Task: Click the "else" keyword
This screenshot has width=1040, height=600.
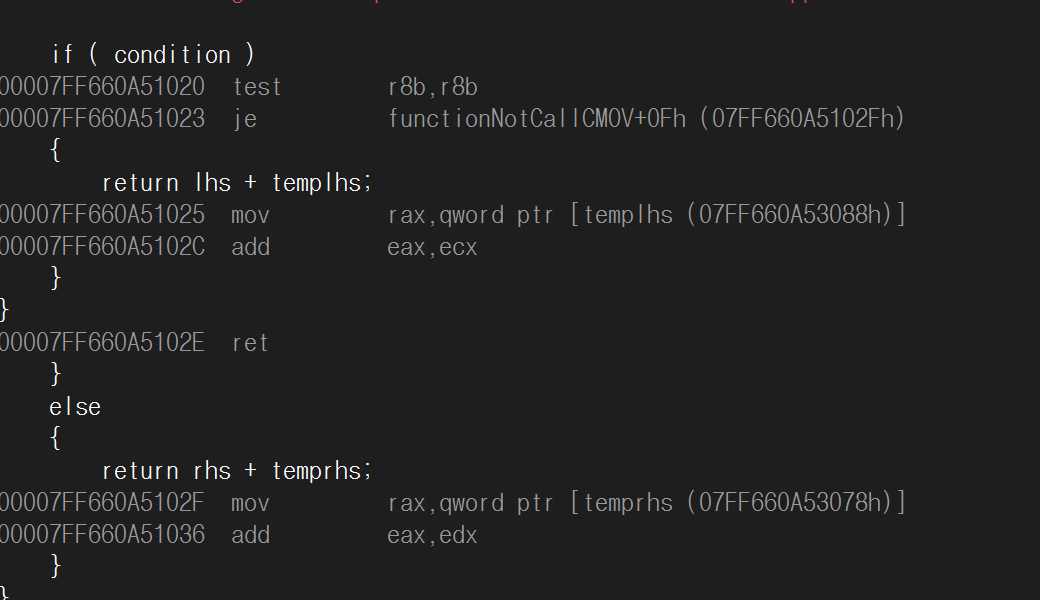Action: pyautogui.click(x=75, y=407)
